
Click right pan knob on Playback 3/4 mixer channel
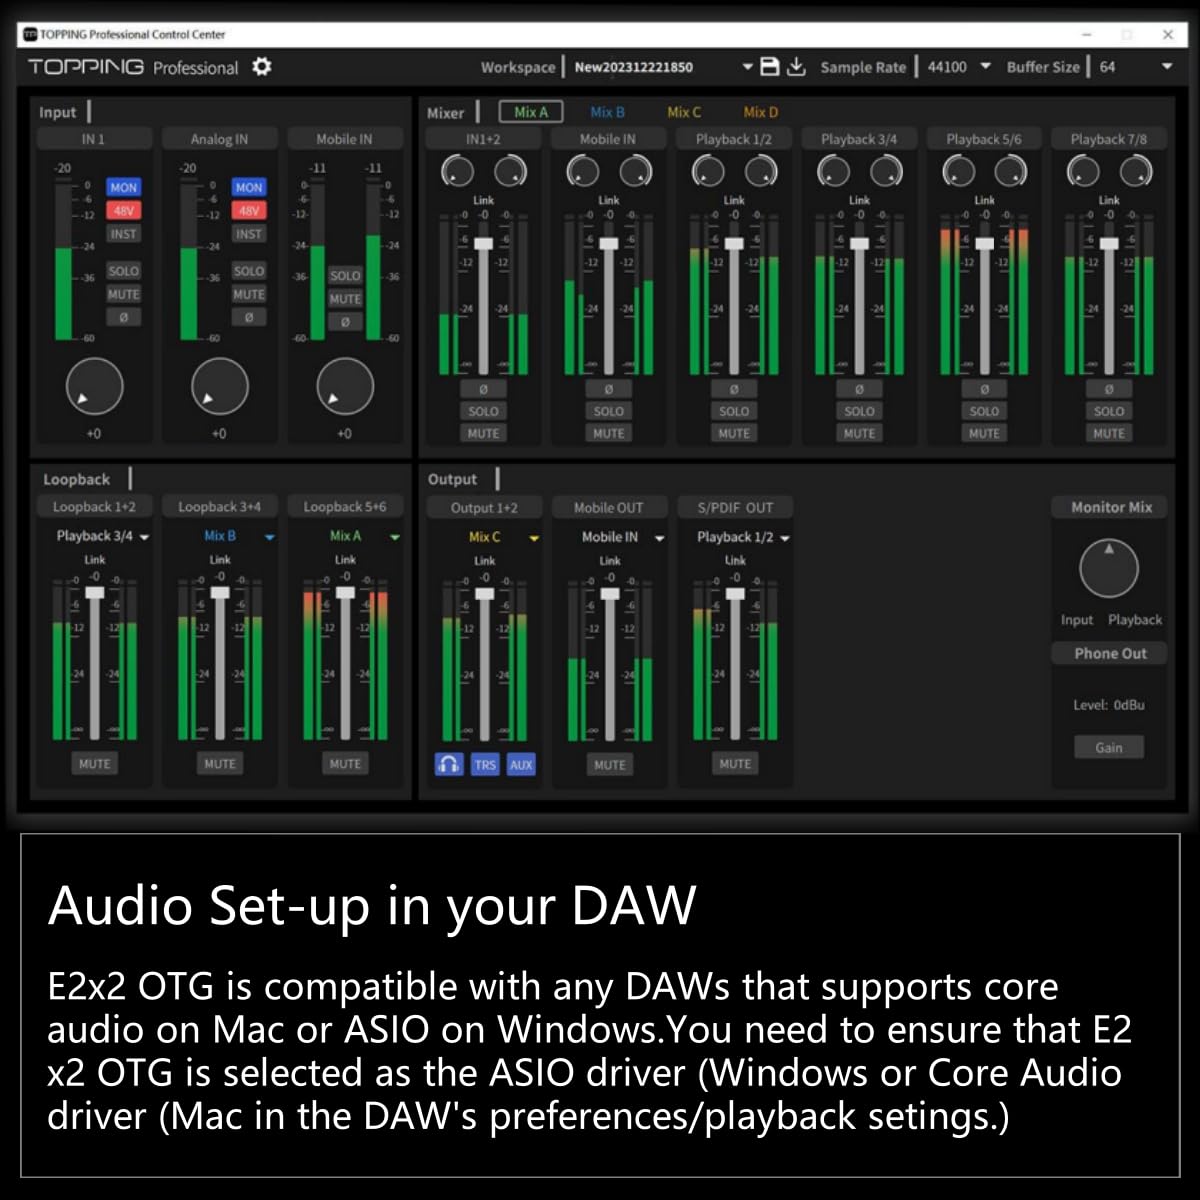(886, 172)
